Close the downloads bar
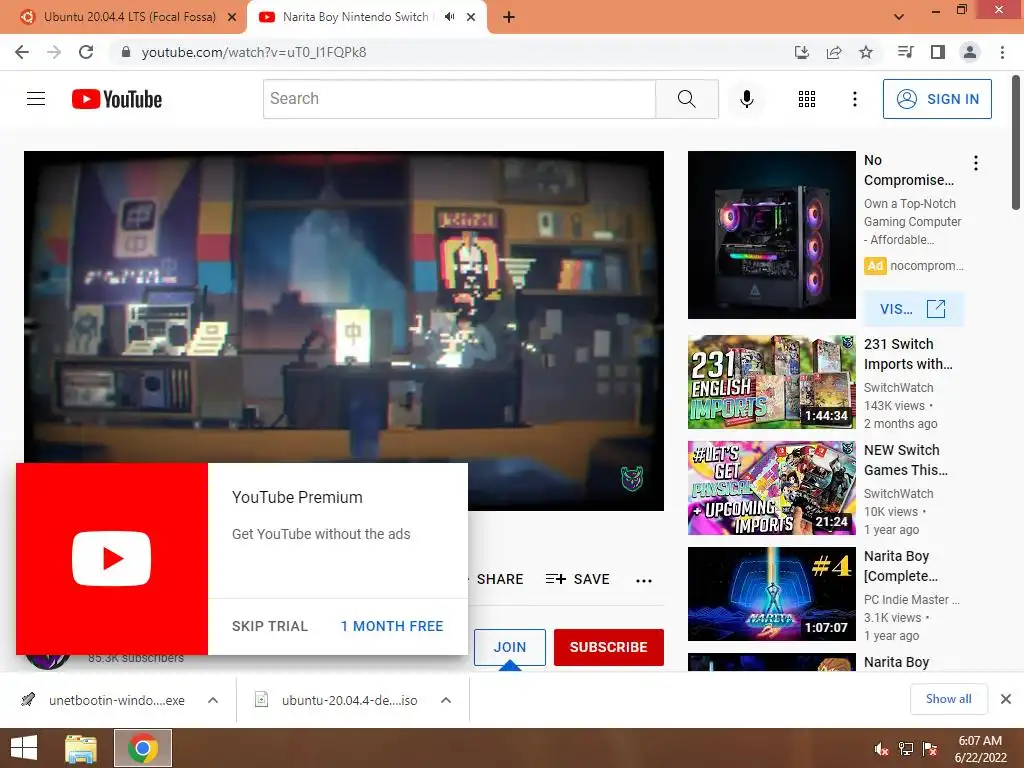This screenshot has width=1024, height=768. click(x=1006, y=699)
